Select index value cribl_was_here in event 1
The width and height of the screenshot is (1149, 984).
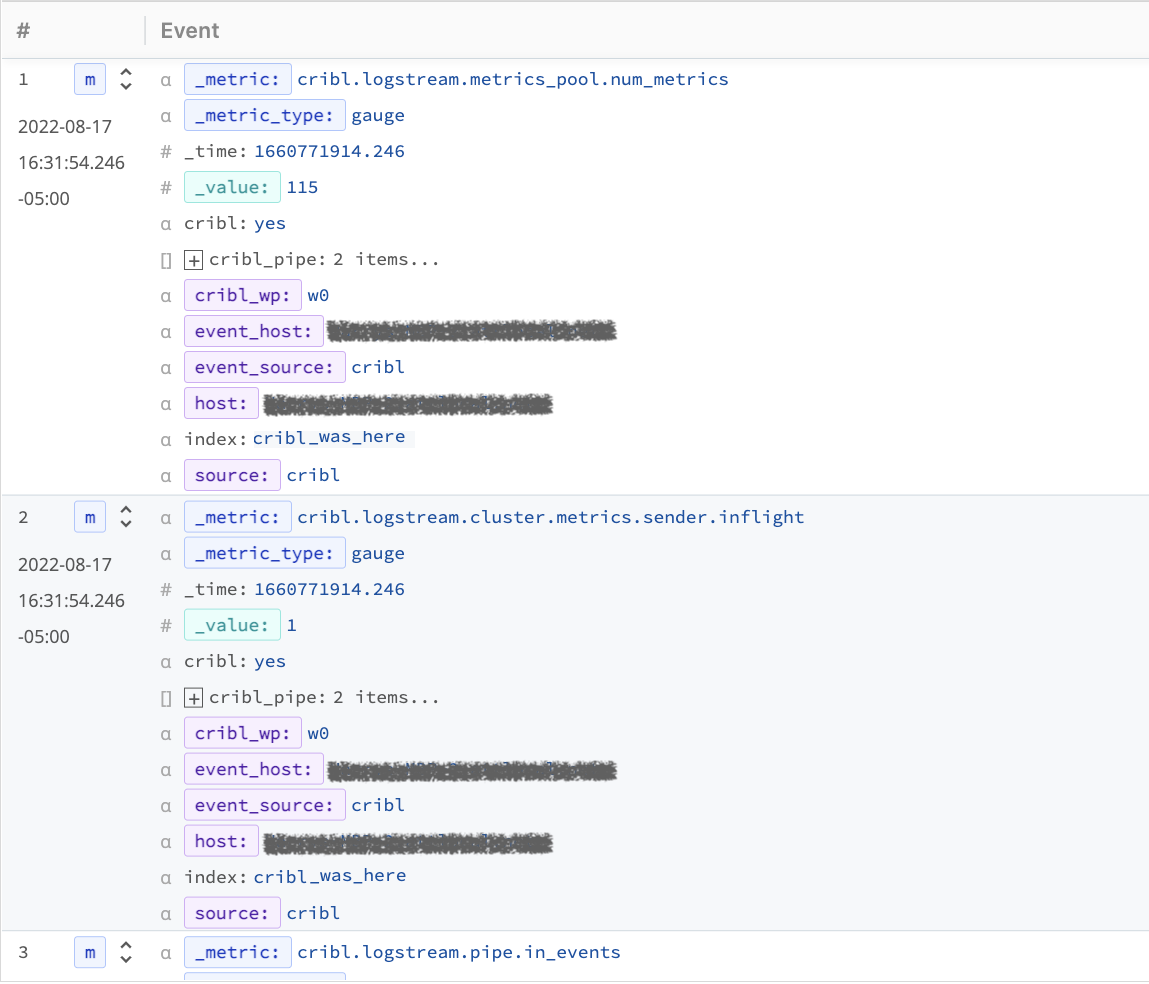tap(329, 438)
